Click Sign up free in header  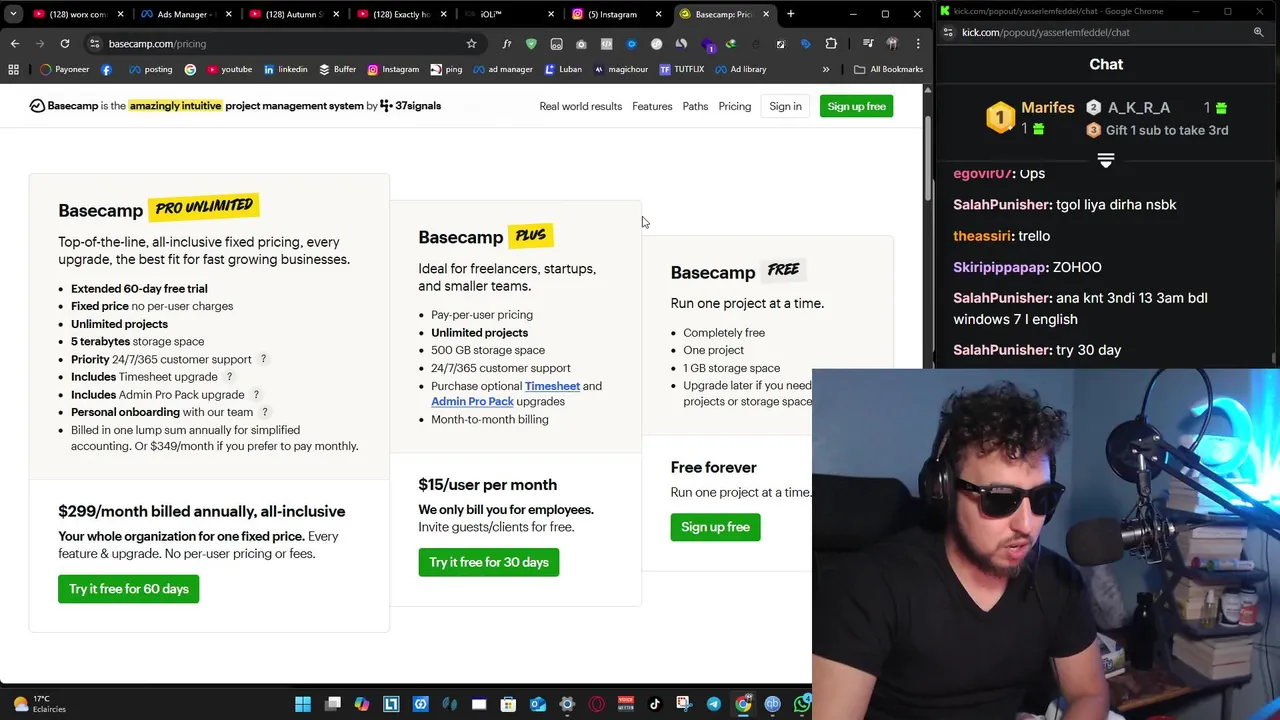tap(856, 106)
